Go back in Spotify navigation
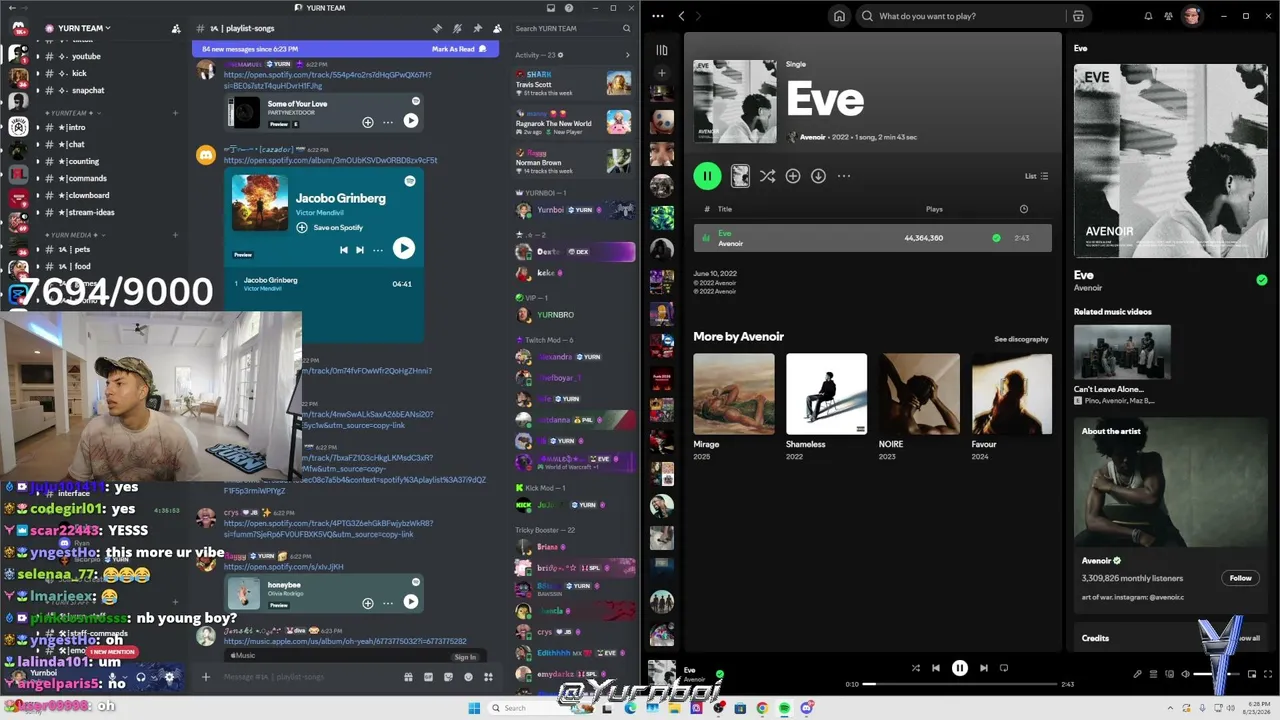The height and width of the screenshot is (720, 1280). click(x=681, y=16)
